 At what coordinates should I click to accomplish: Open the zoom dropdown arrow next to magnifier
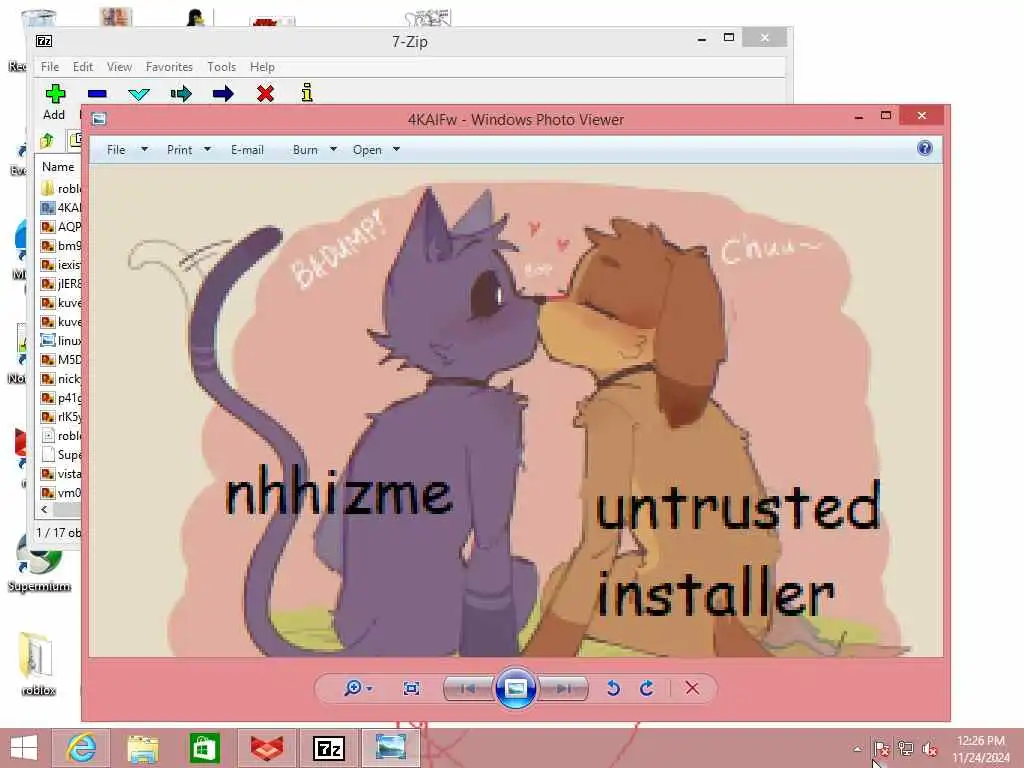(370, 688)
